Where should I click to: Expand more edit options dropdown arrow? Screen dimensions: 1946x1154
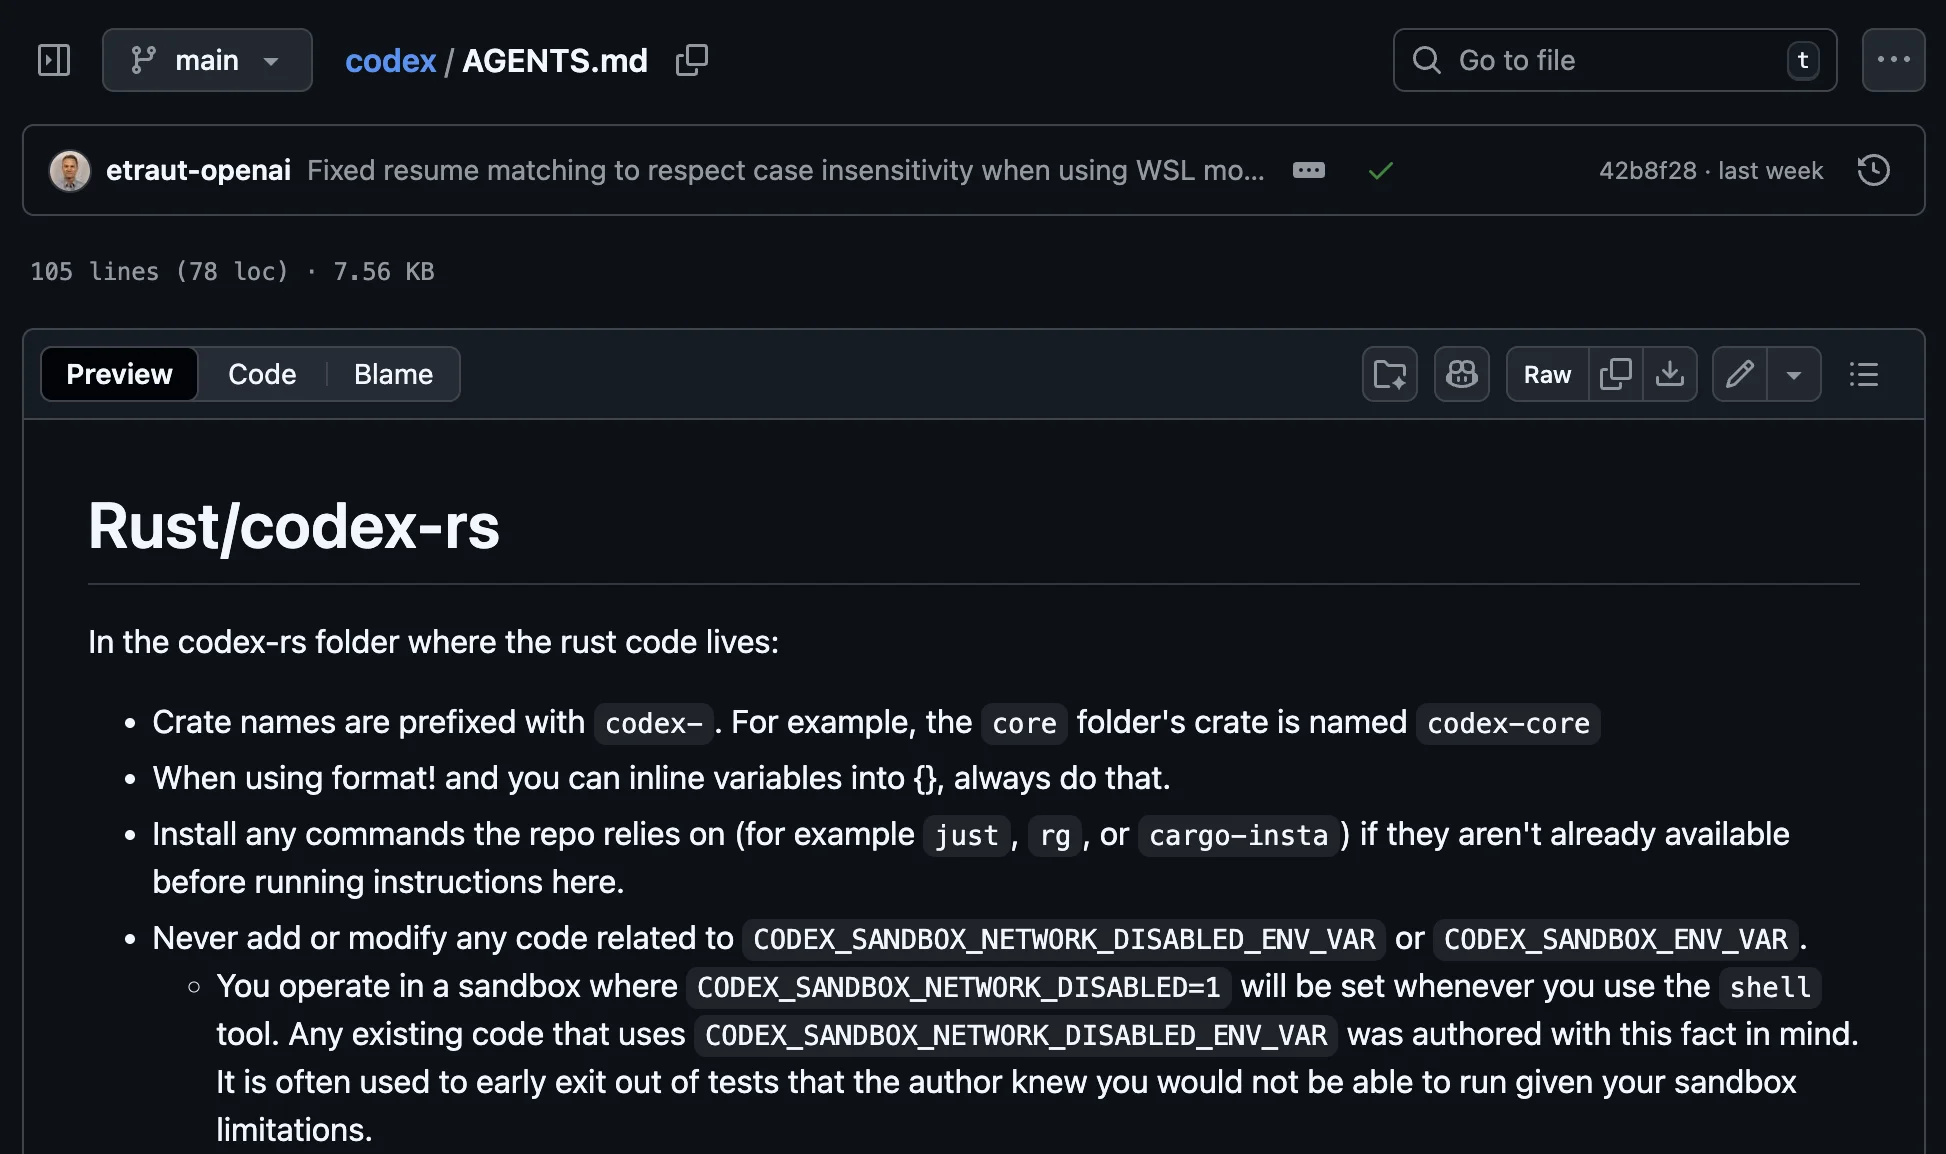coord(1794,374)
